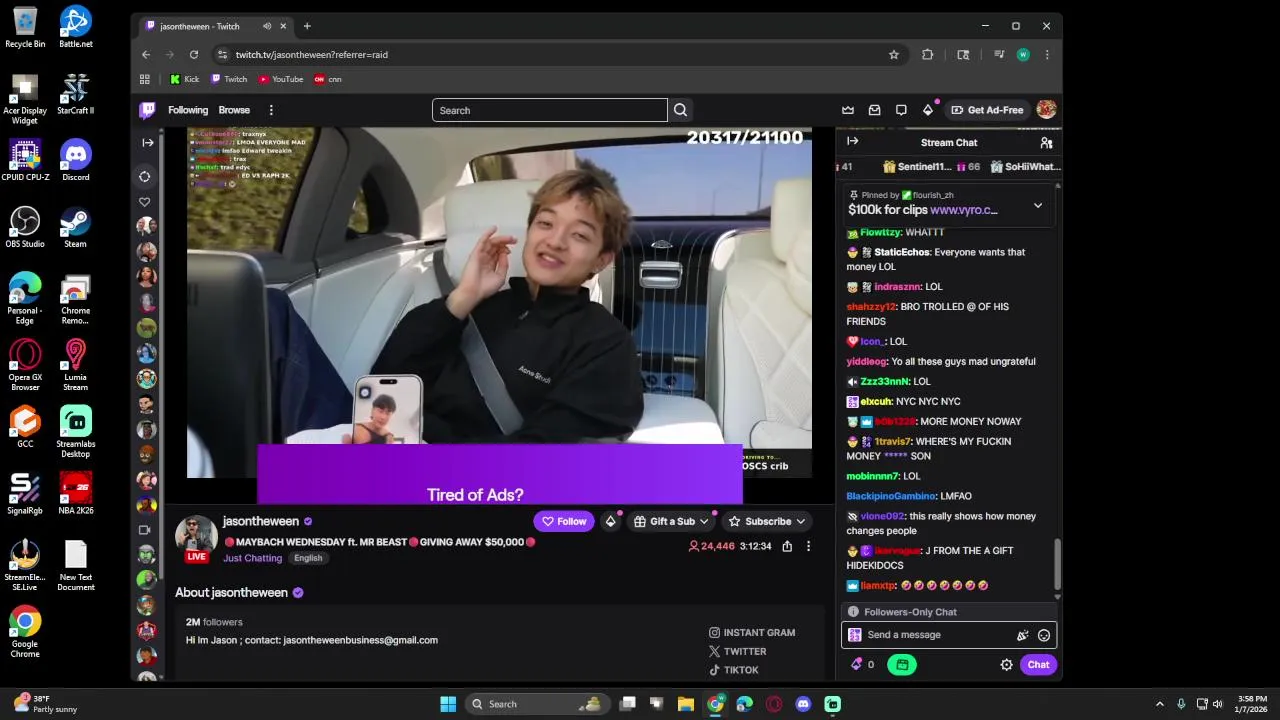Open YouTube bookmark
This screenshot has width=1280, height=720.
(280, 79)
